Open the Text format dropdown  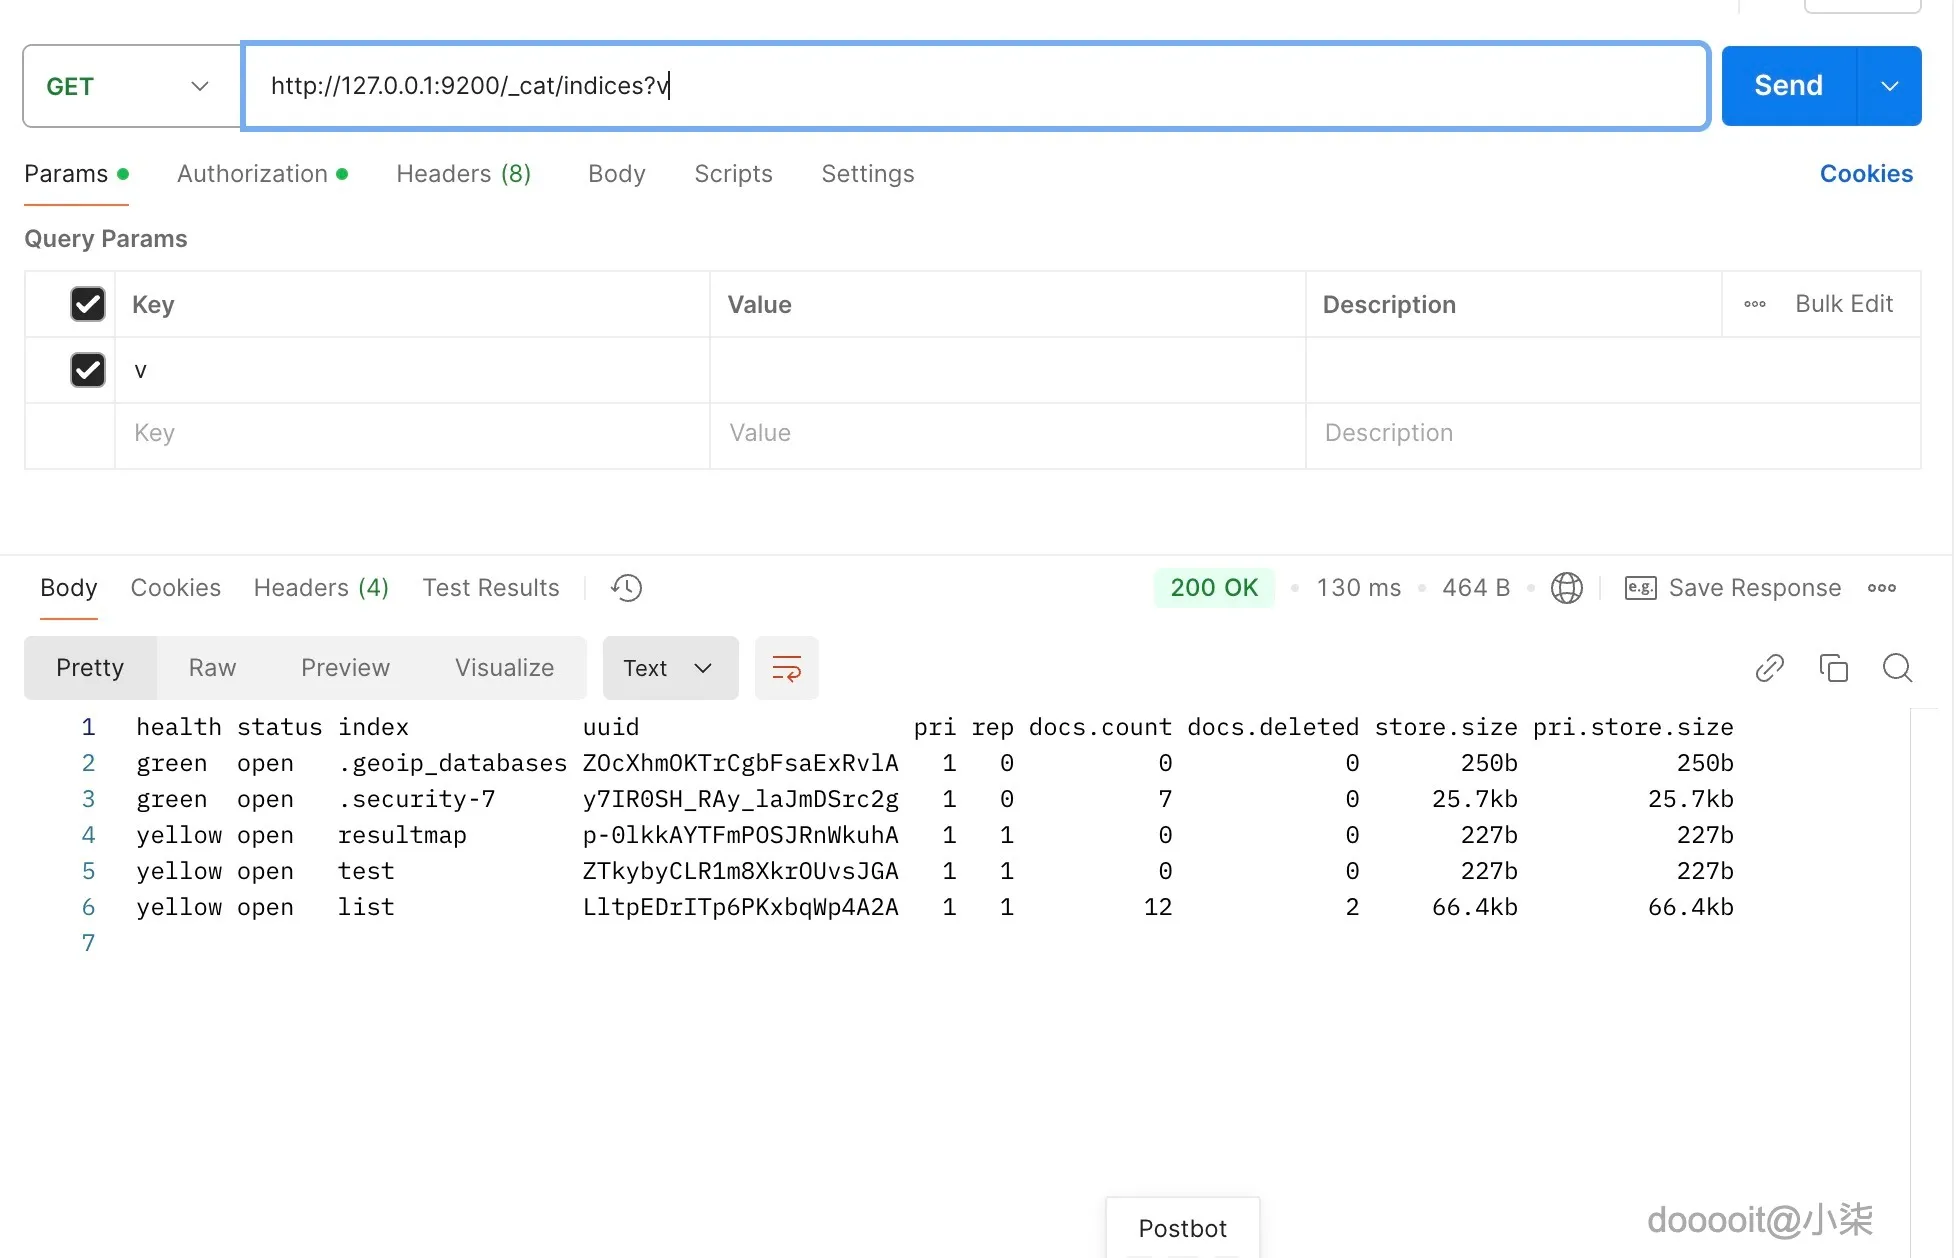[x=669, y=668]
